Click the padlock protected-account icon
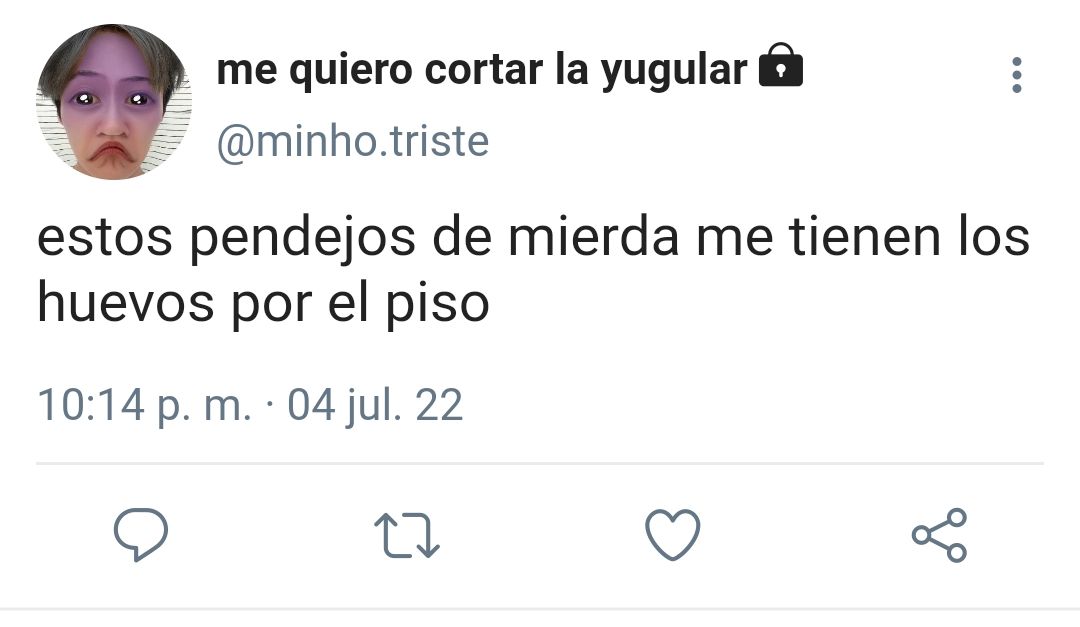 coord(781,65)
